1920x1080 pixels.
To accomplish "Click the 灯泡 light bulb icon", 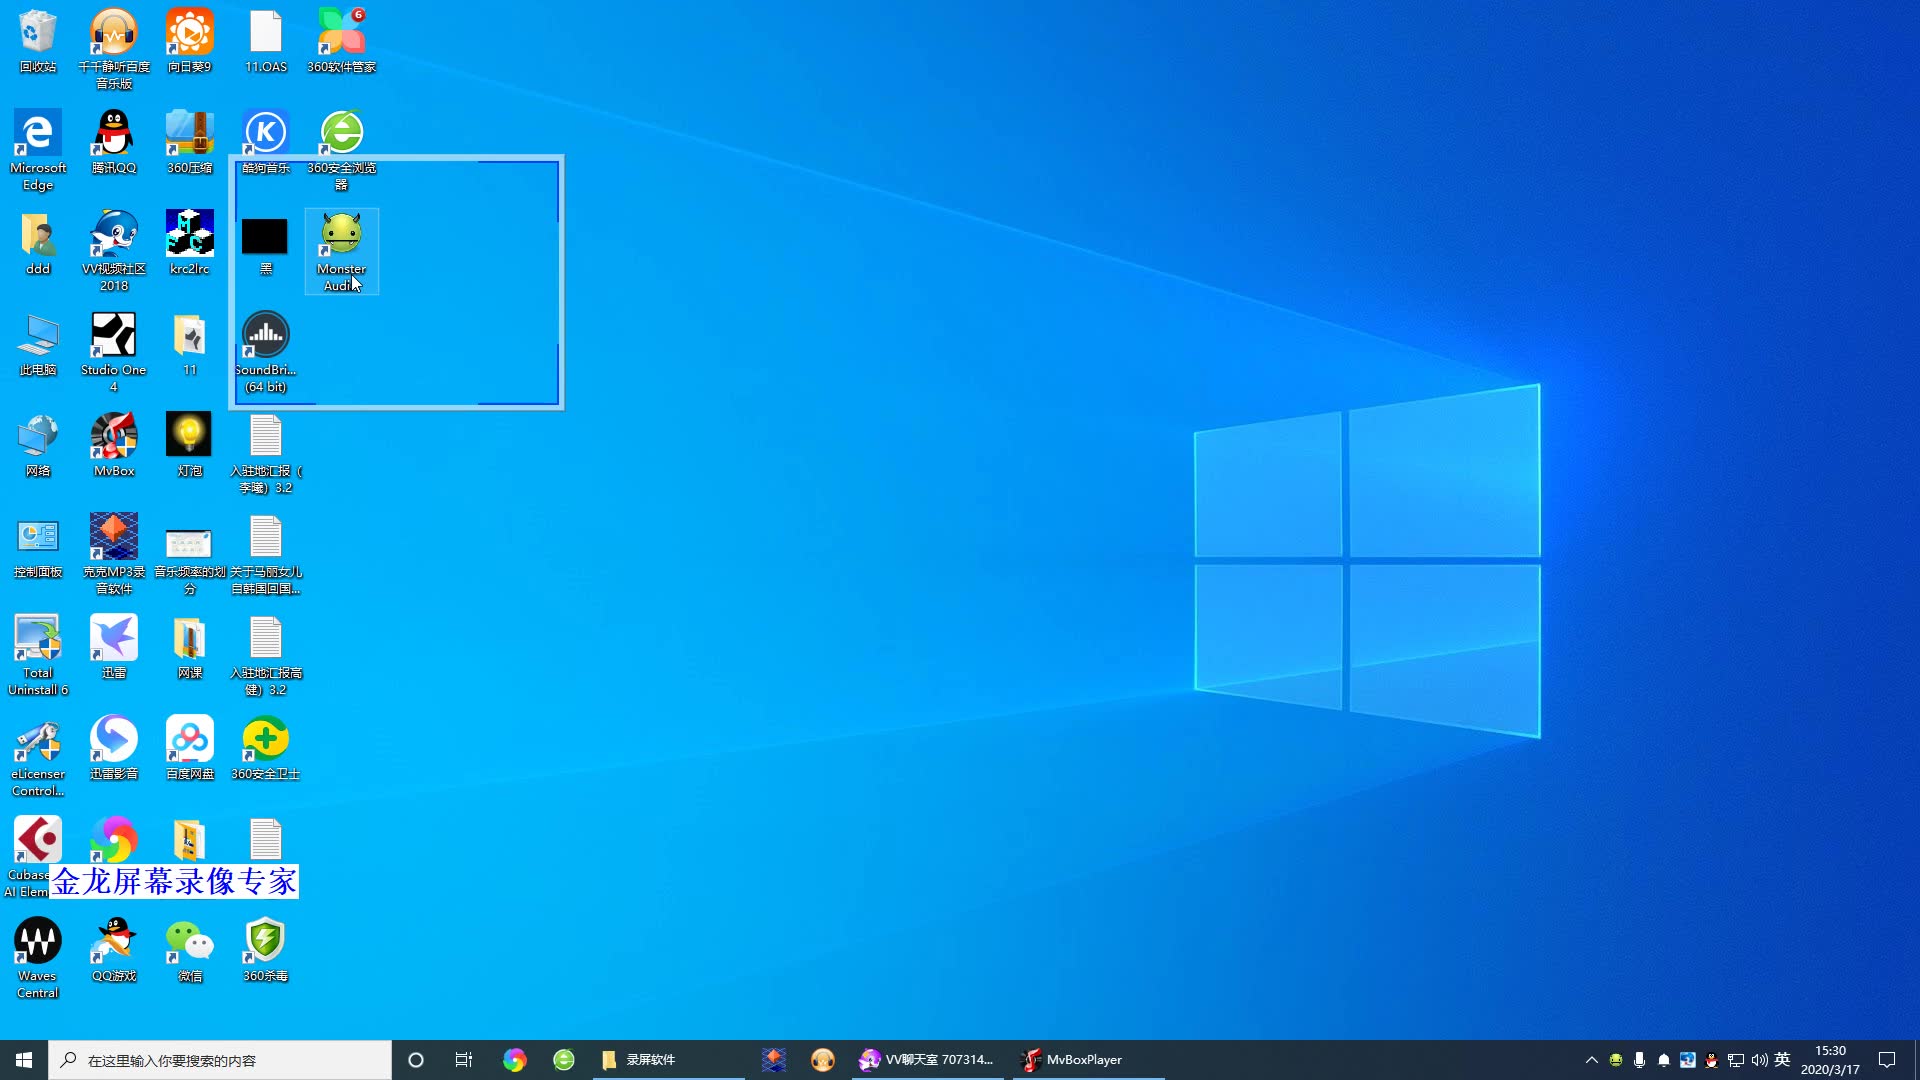I will pos(190,445).
